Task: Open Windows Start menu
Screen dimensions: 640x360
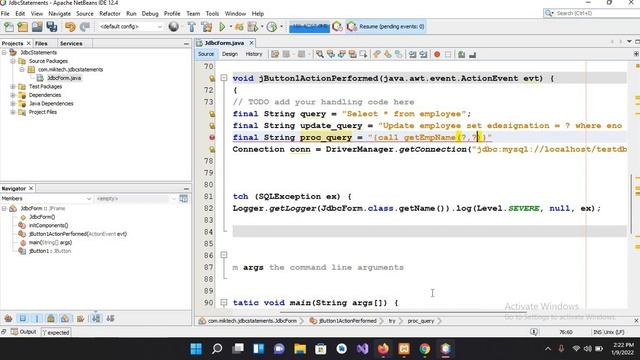Action: point(196,349)
